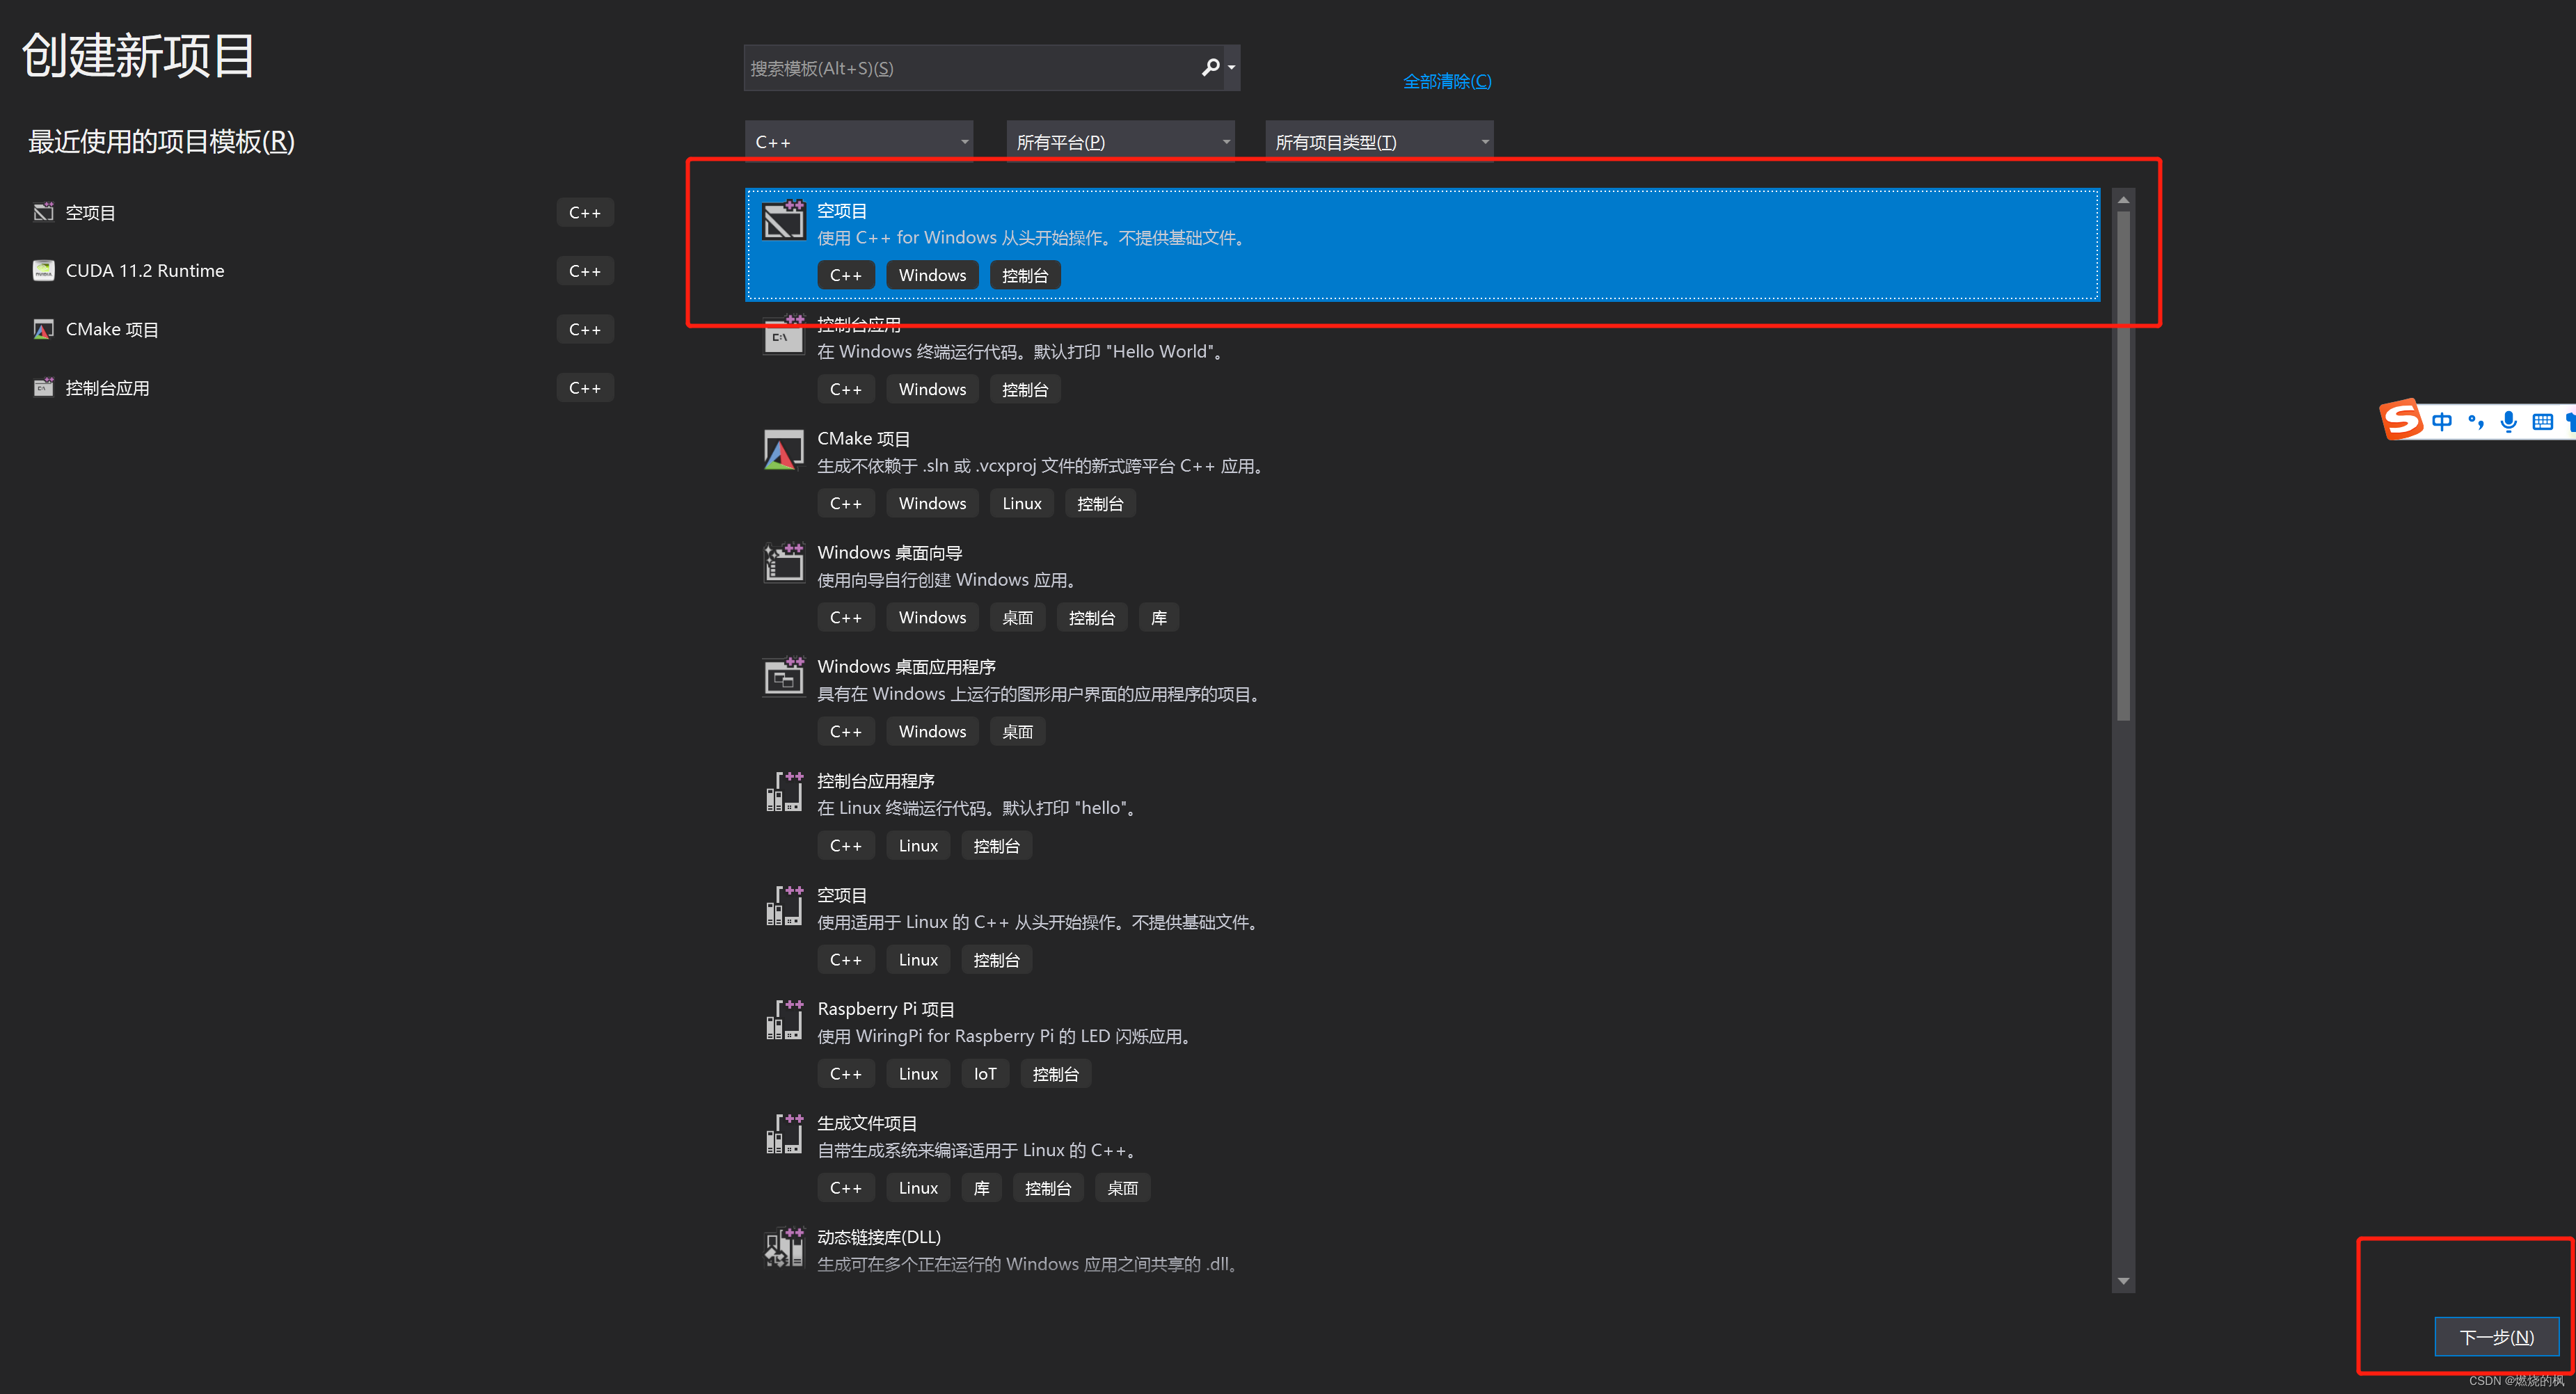Select recent template 控制台应用

coord(323,388)
